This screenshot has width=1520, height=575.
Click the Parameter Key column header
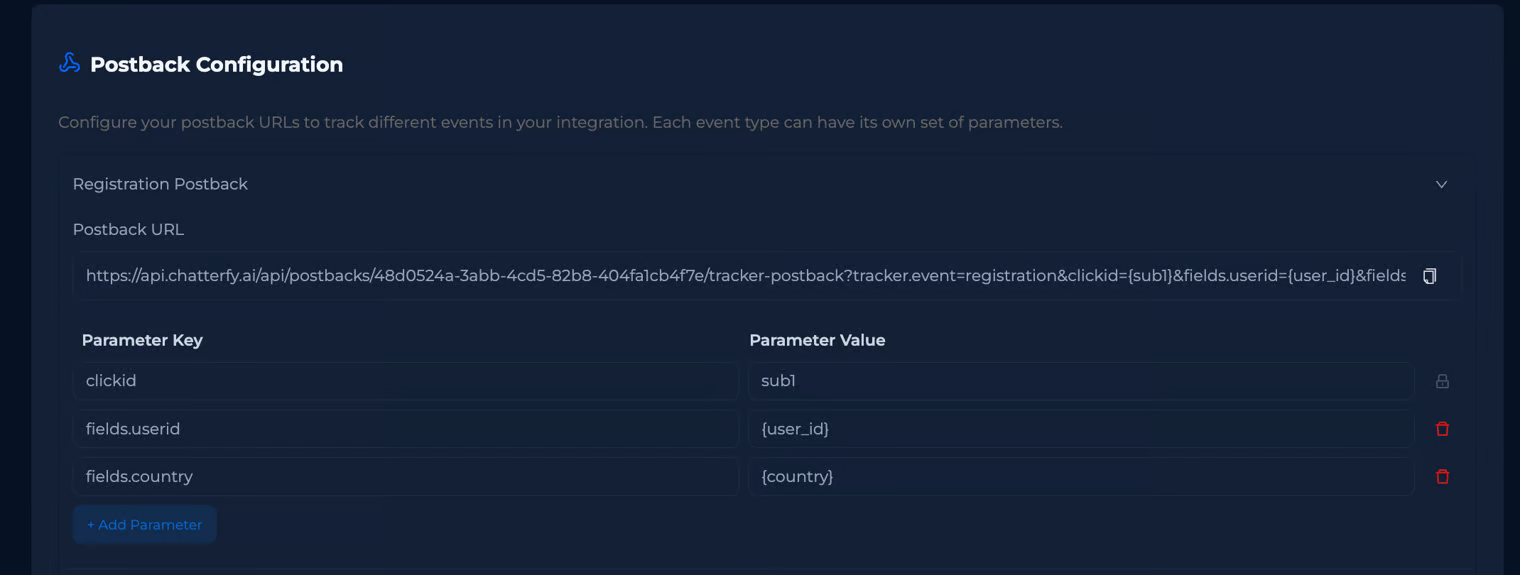[142, 340]
